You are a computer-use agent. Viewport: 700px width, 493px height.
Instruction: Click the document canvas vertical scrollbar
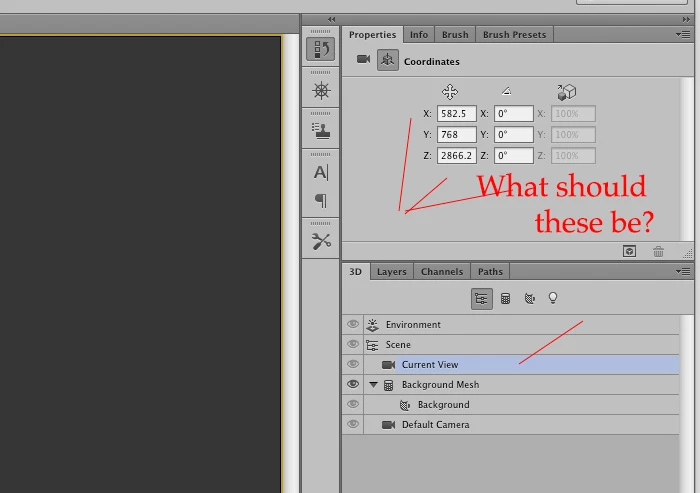coord(291,263)
